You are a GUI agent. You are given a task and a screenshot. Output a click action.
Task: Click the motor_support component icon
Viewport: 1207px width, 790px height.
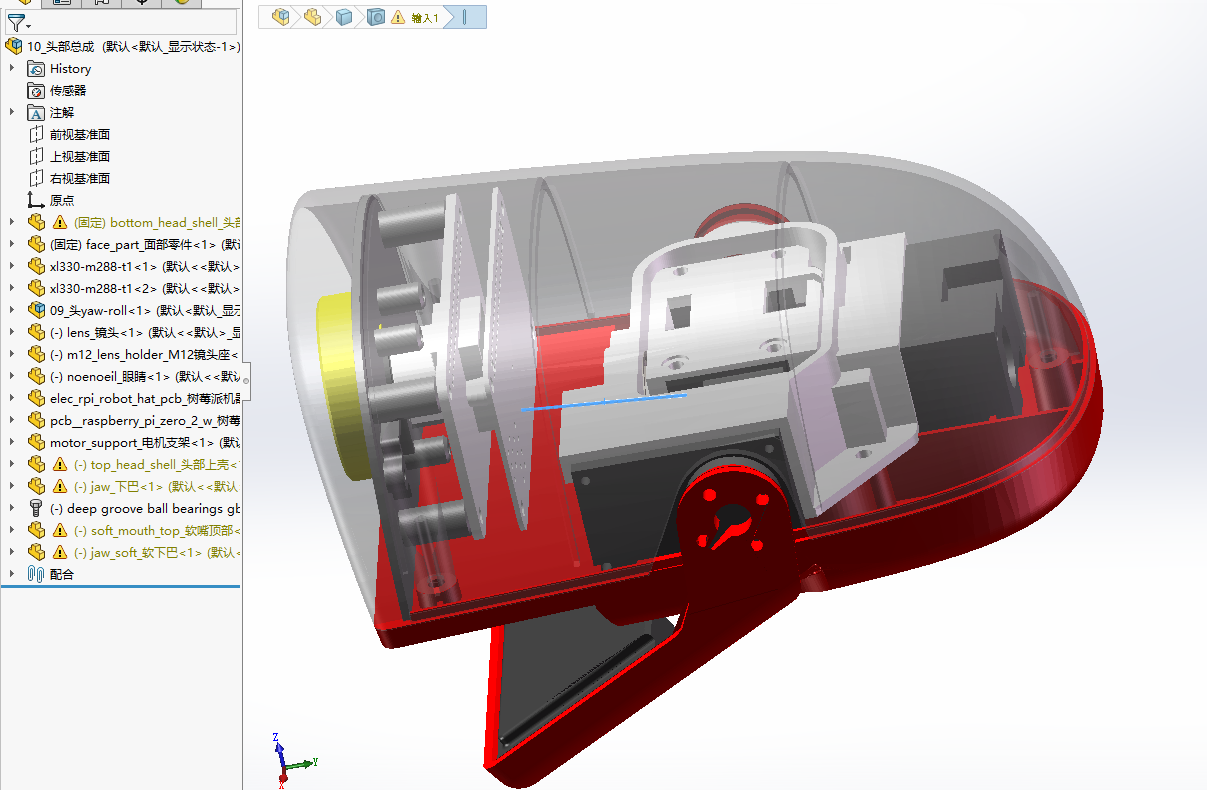(x=36, y=442)
